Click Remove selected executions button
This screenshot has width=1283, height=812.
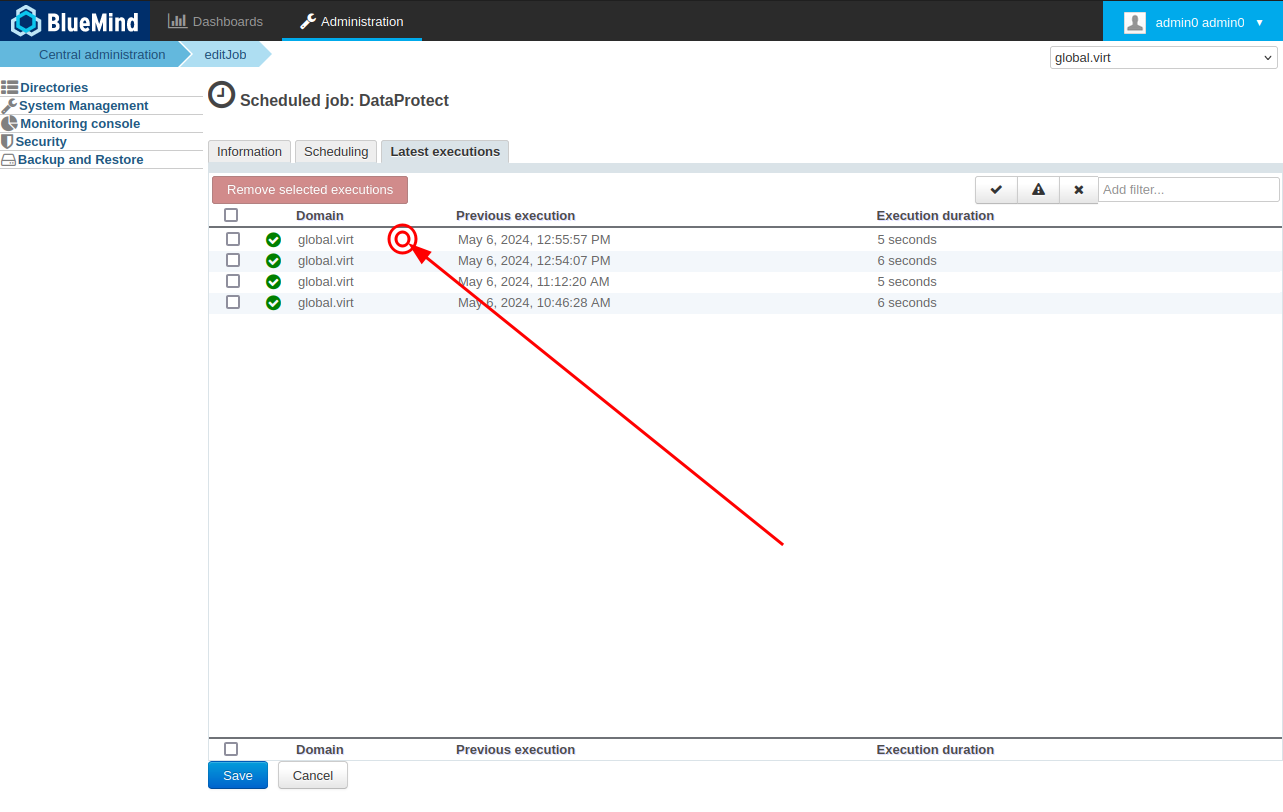[x=310, y=190]
